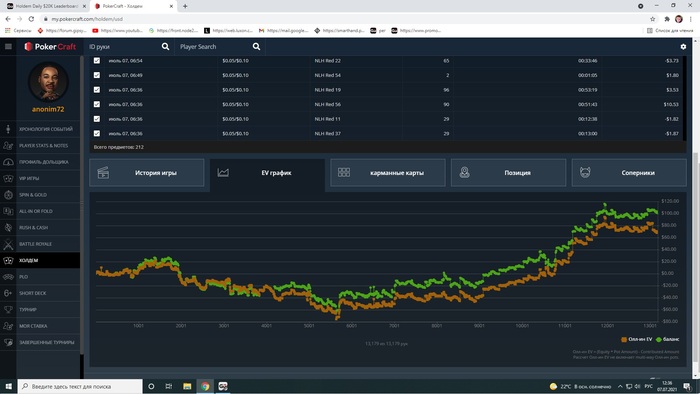Click the Windows taskbar search box
This screenshot has width=700, height=394.
(x=80, y=386)
